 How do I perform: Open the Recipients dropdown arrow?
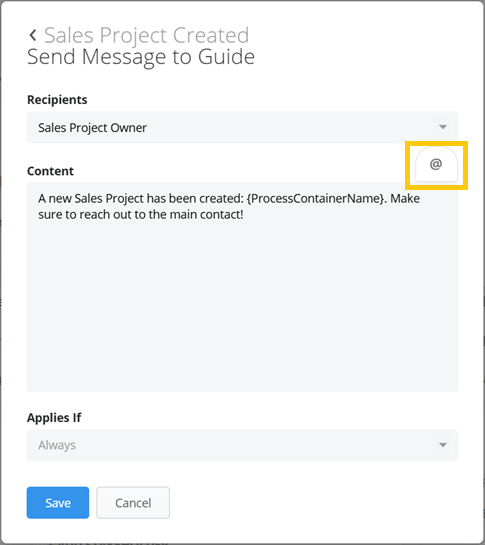[443, 127]
